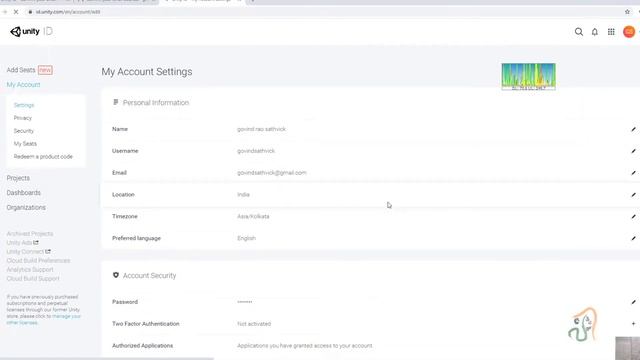Click the colorful thumbnail image at top right
Screen dimensions: 640x360
[528, 76]
